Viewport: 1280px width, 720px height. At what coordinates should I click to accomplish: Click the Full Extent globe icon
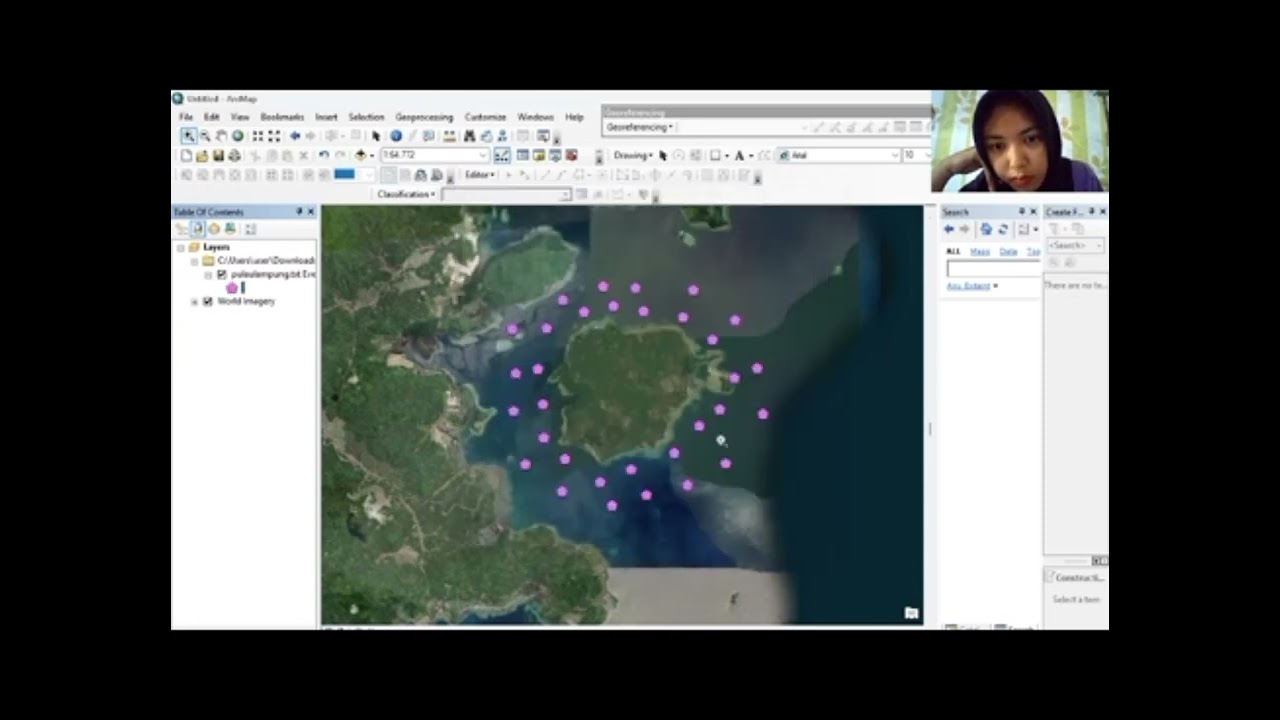coord(238,136)
